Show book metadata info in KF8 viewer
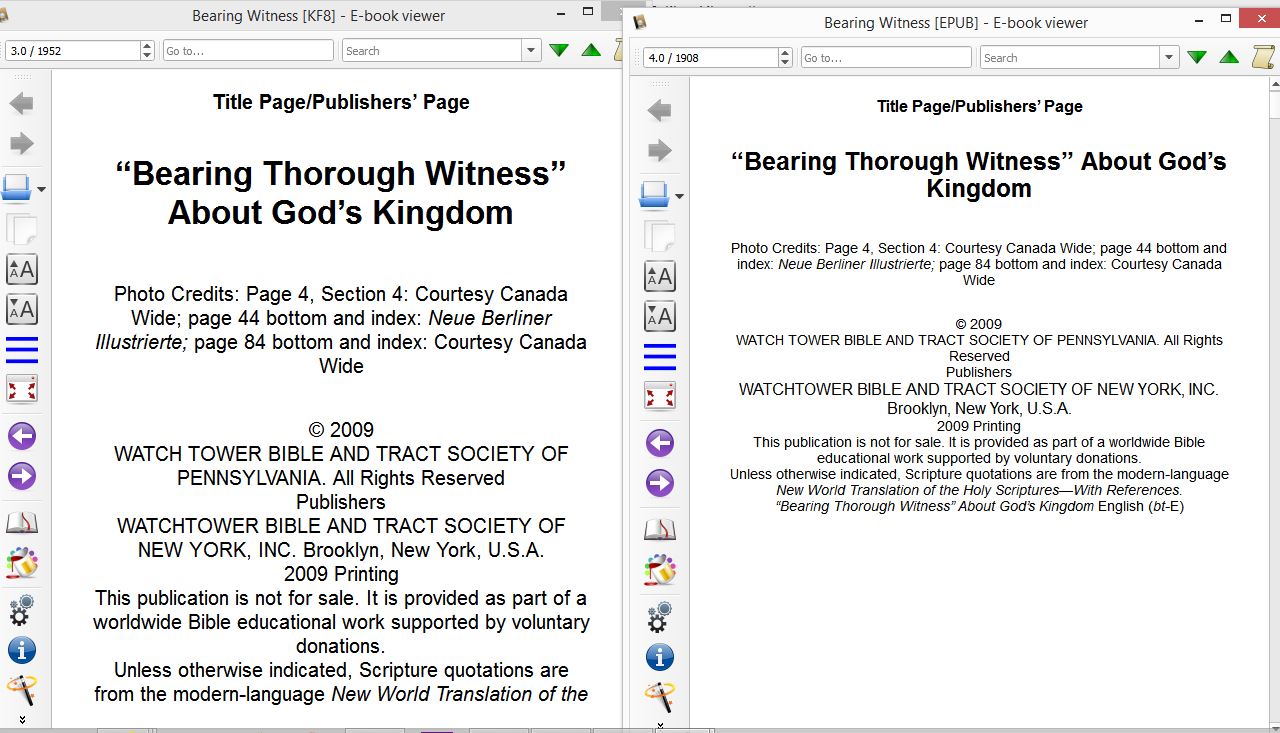1280x733 pixels. tap(22, 650)
